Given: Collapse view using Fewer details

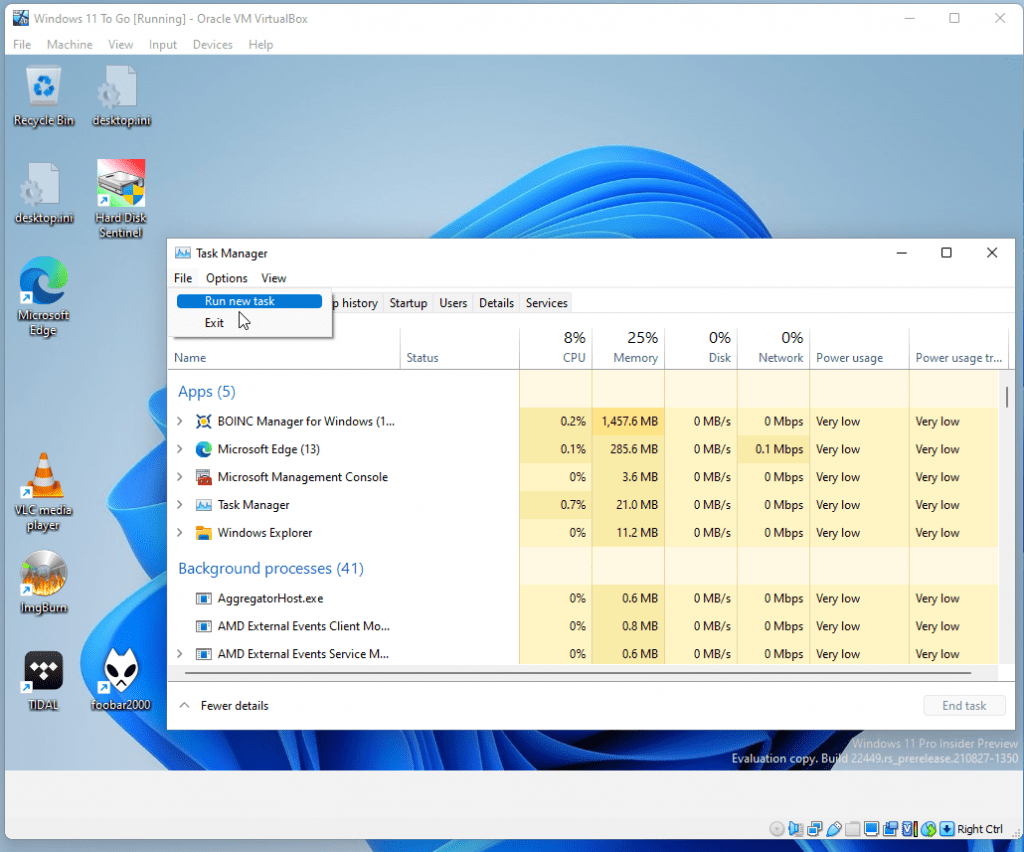Looking at the screenshot, I should tap(224, 706).
